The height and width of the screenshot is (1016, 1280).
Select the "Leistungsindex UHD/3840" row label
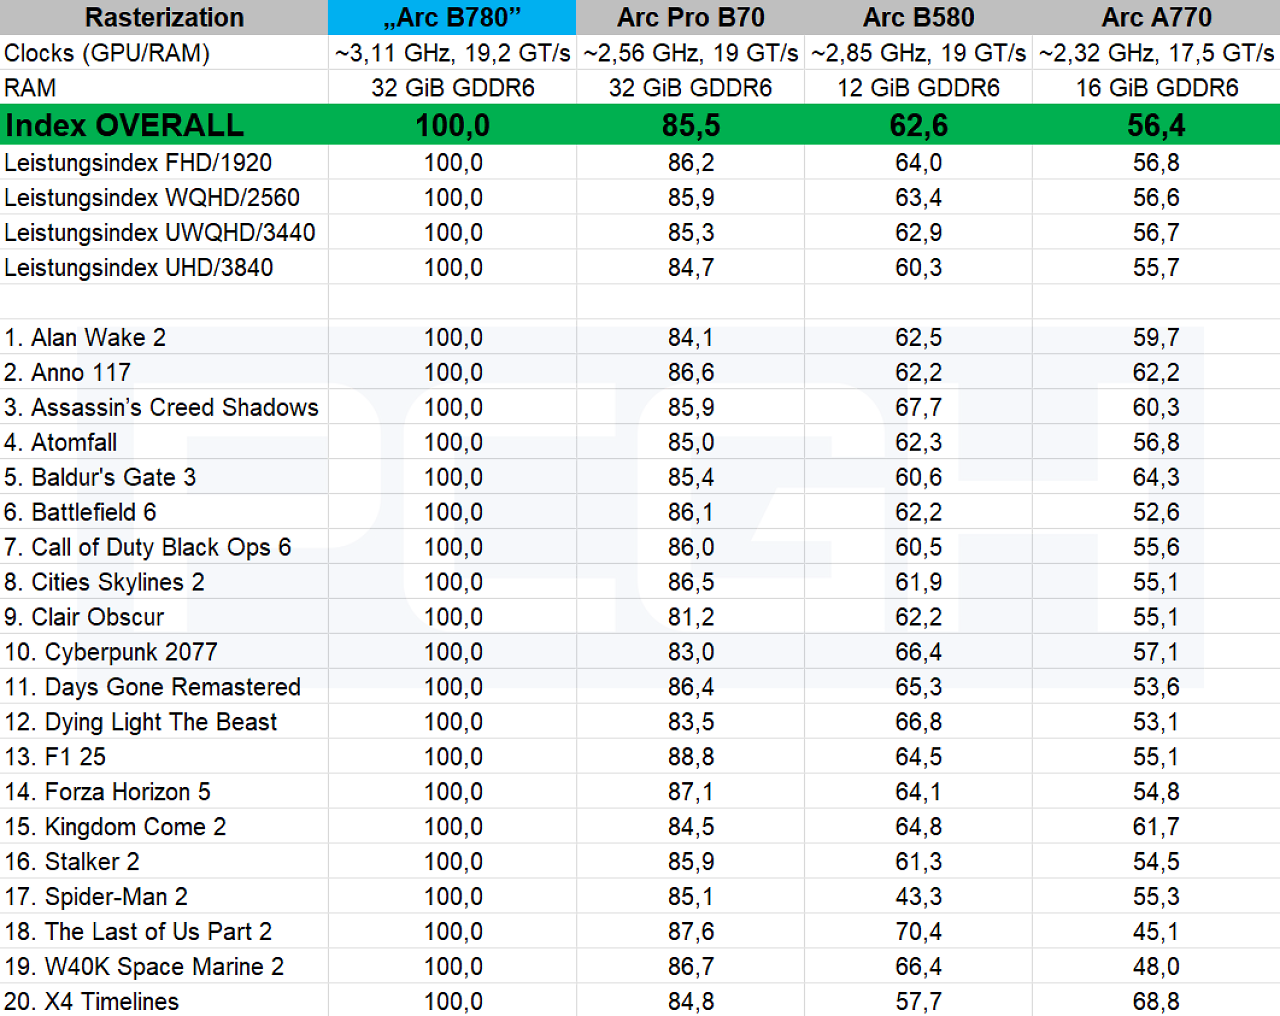pyautogui.click(x=139, y=268)
